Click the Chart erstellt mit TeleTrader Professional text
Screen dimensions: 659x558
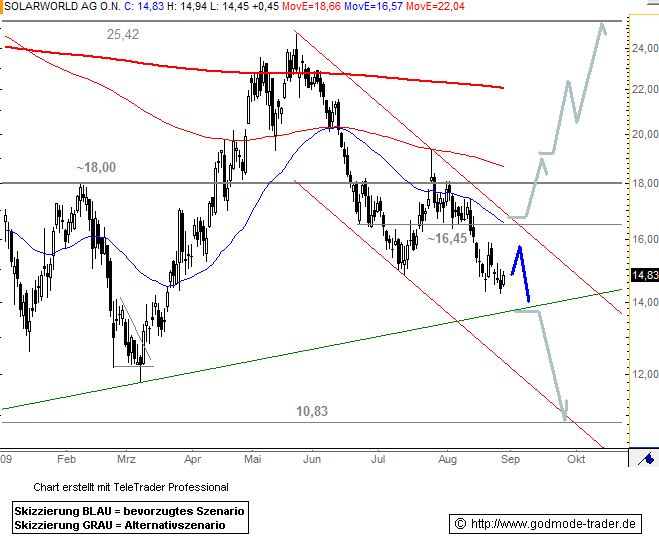pos(131,487)
